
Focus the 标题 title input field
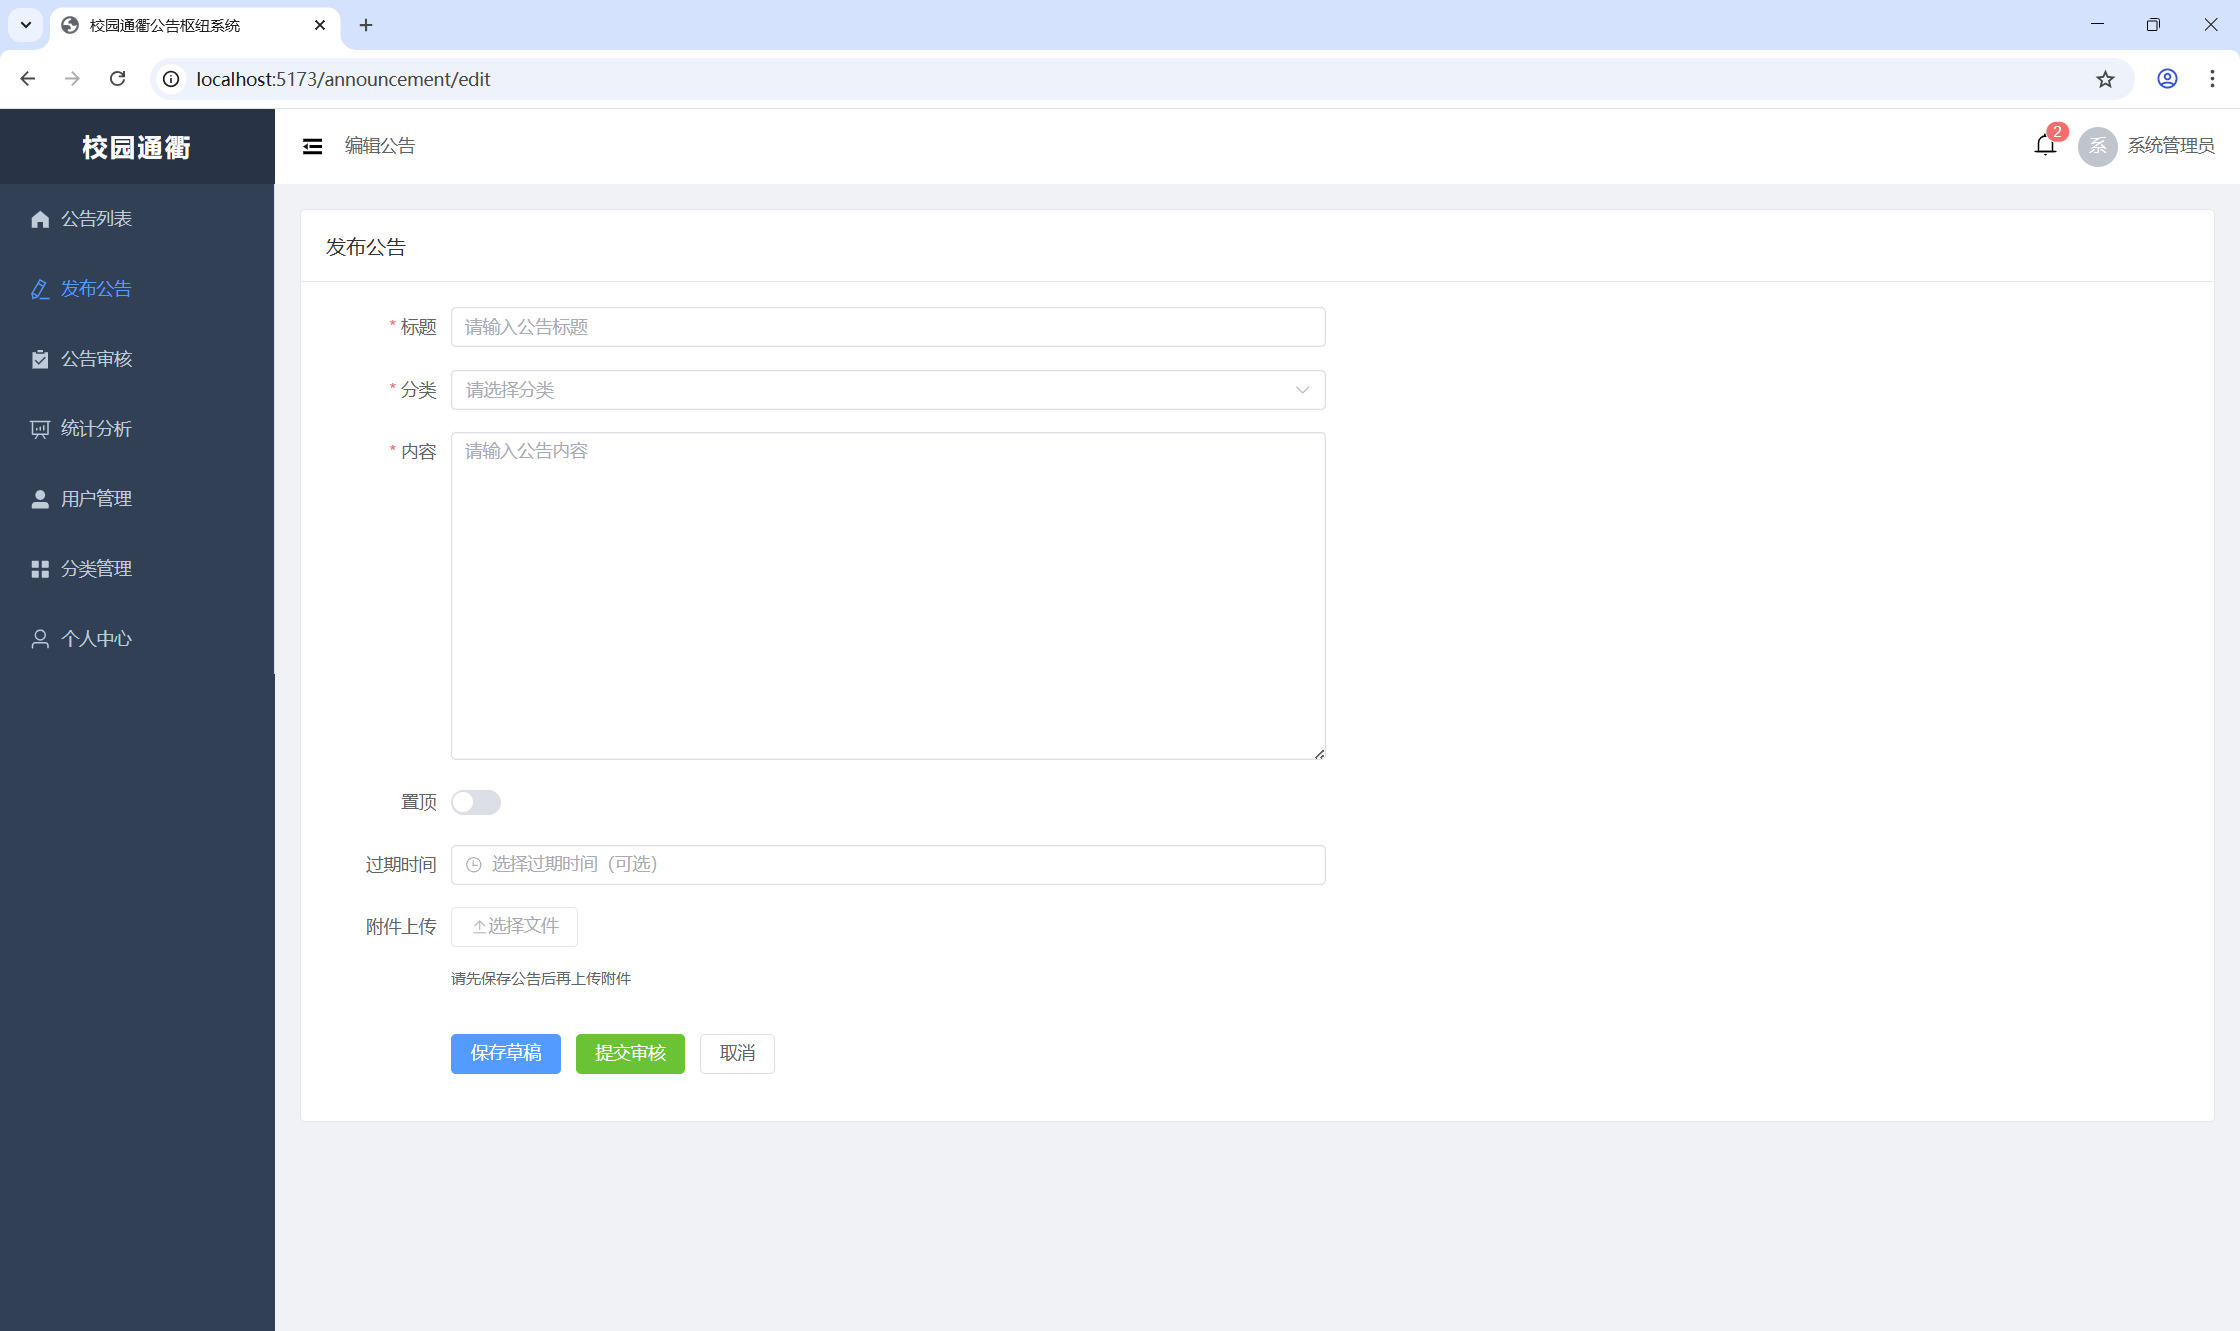(x=888, y=327)
